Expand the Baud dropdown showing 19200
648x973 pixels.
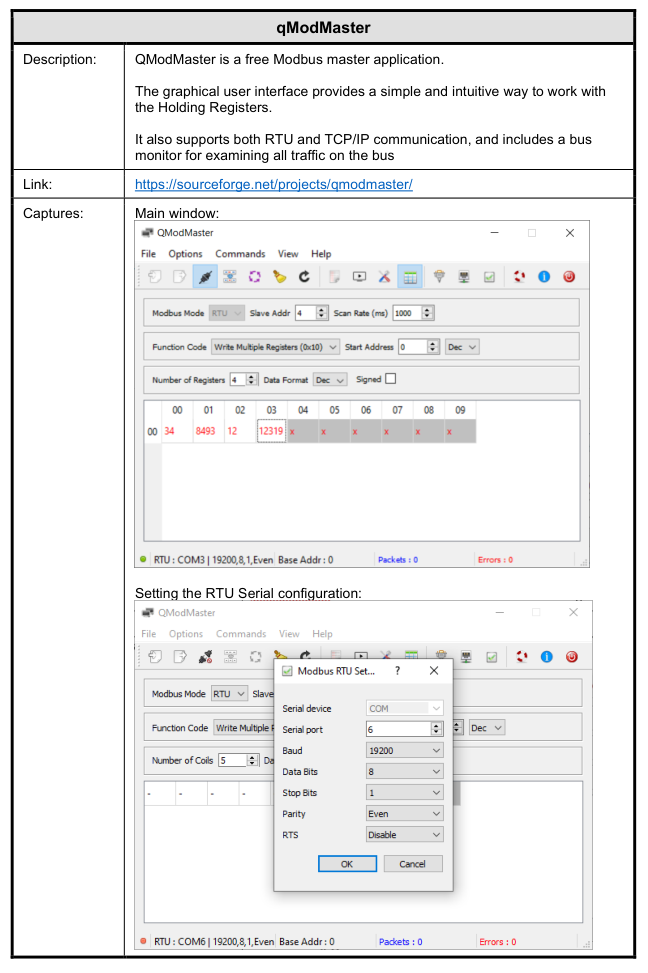pyautogui.click(x=404, y=750)
